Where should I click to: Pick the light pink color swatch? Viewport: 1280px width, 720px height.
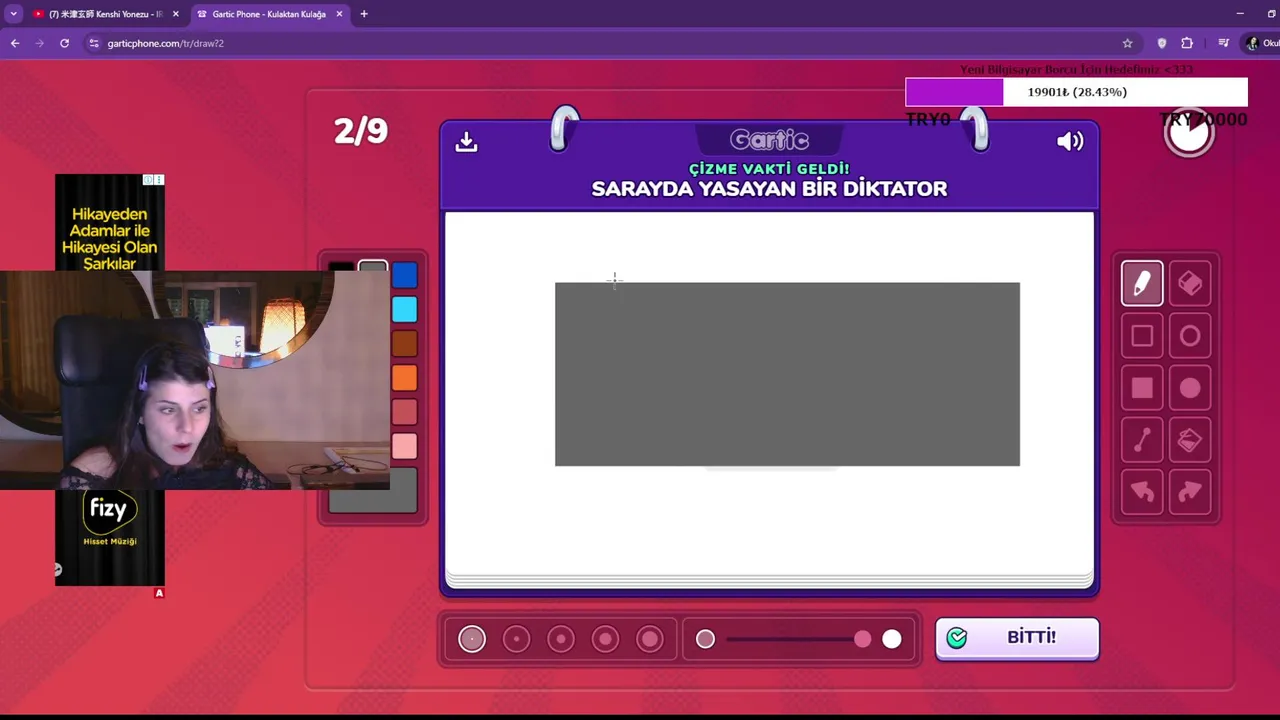pos(404,445)
